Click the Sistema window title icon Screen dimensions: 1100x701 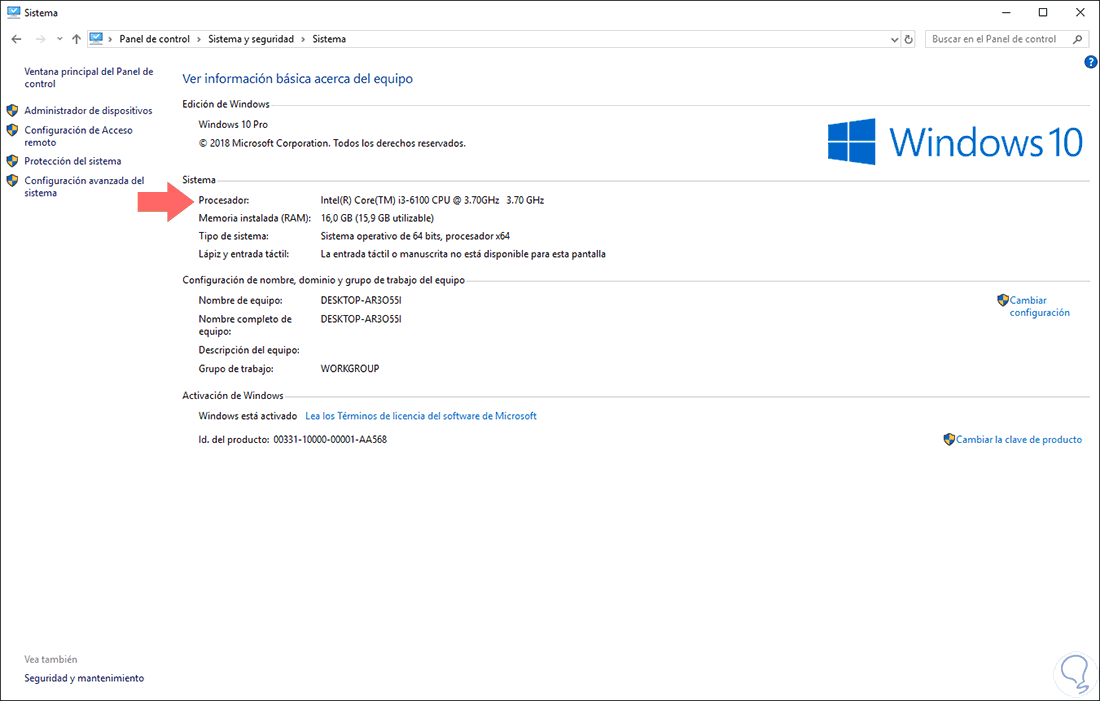pos(13,12)
